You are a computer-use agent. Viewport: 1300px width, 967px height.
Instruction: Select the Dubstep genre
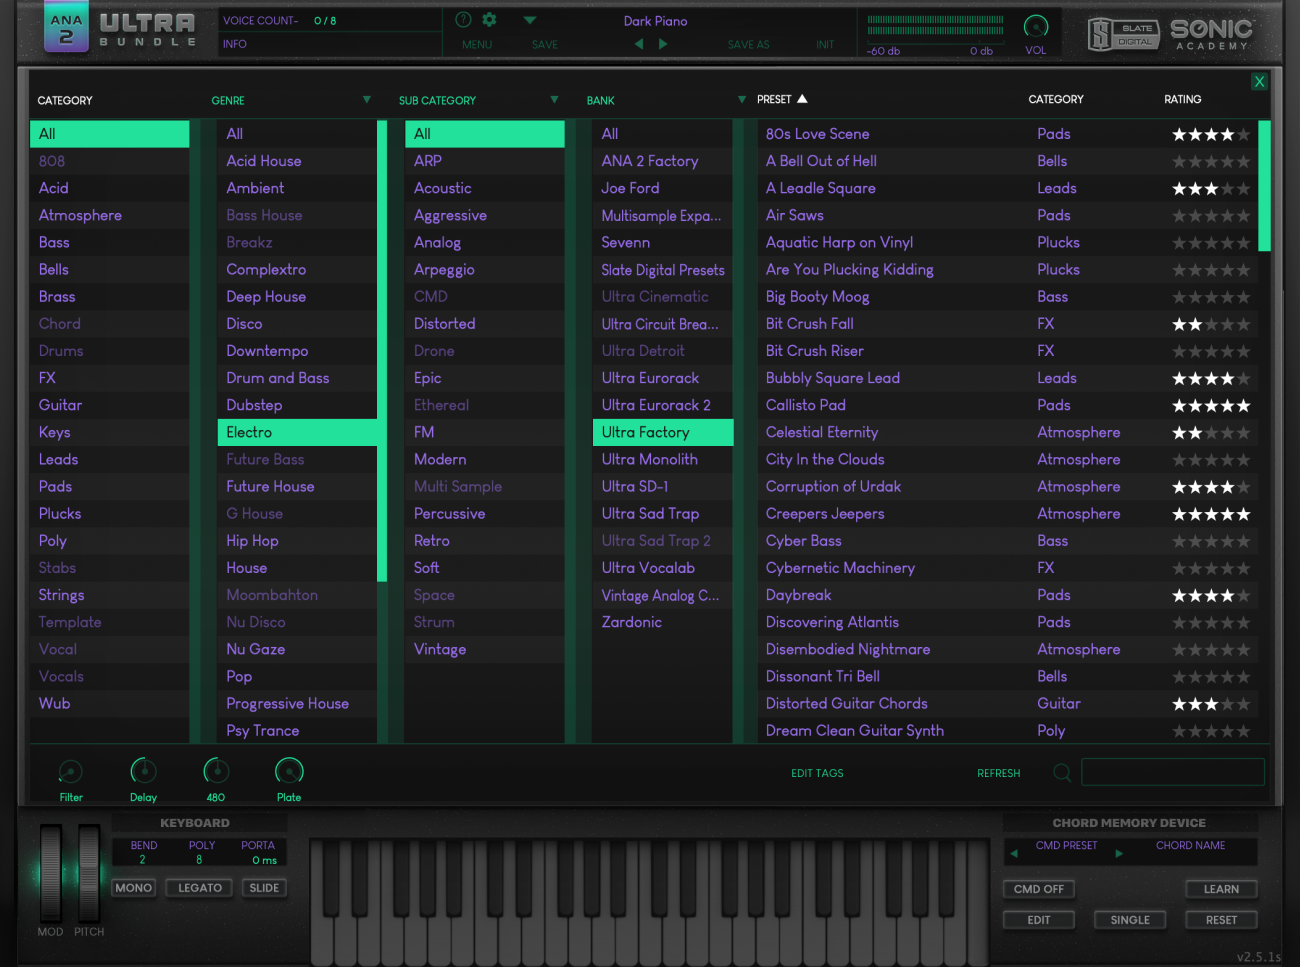pyautogui.click(x=297, y=405)
